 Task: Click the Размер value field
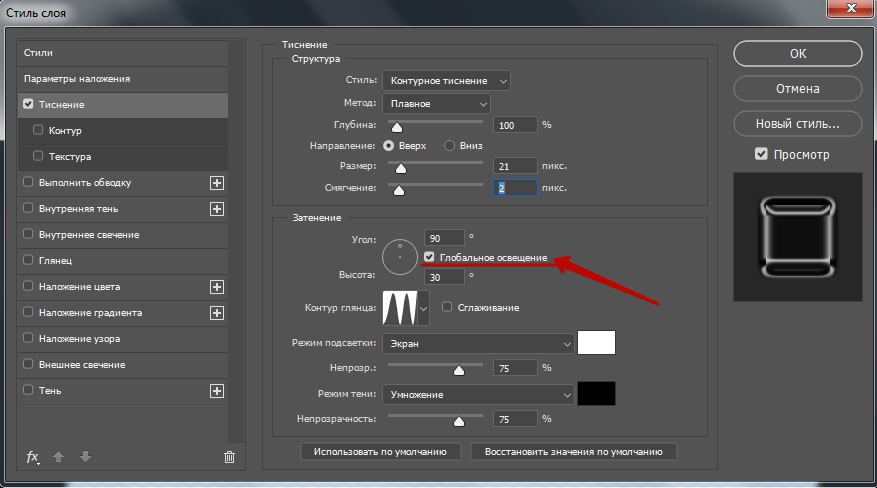(515, 166)
